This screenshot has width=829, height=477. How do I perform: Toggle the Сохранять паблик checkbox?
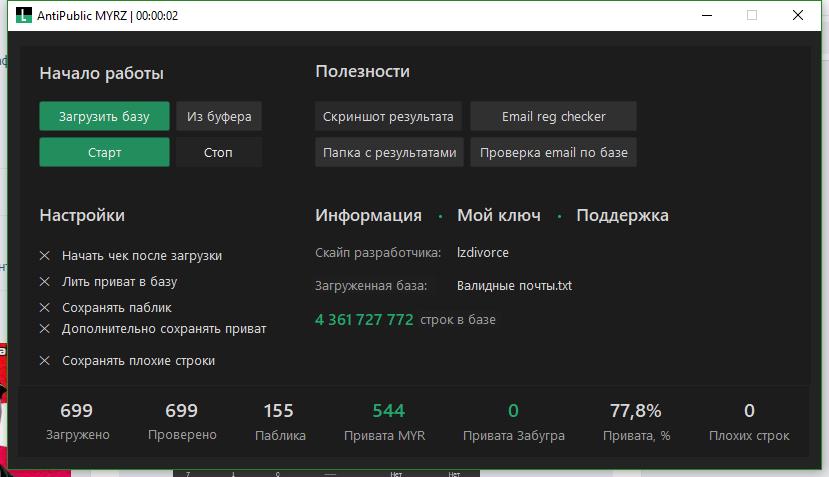[x=44, y=308]
